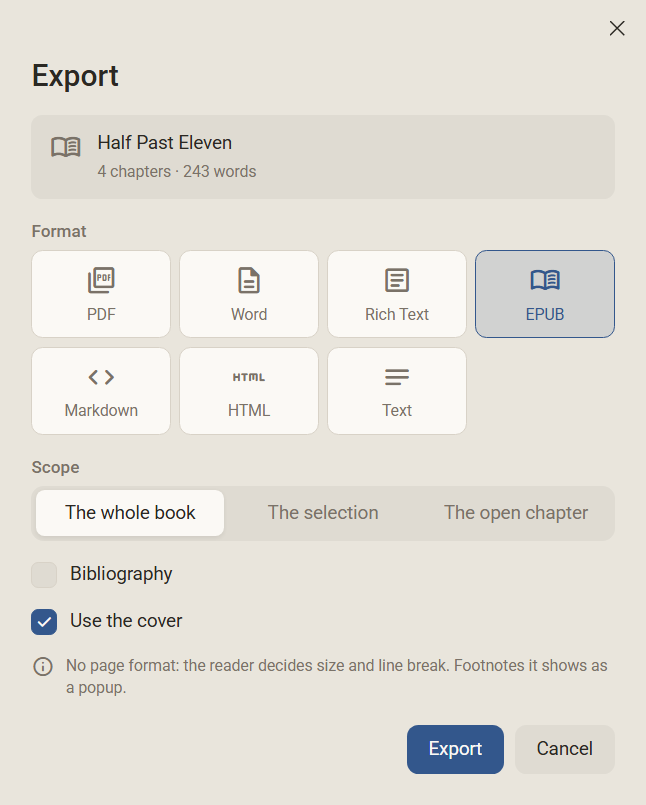Click the Scope section label
Image resolution: width=646 pixels, height=805 pixels.
(x=55, y=467)
